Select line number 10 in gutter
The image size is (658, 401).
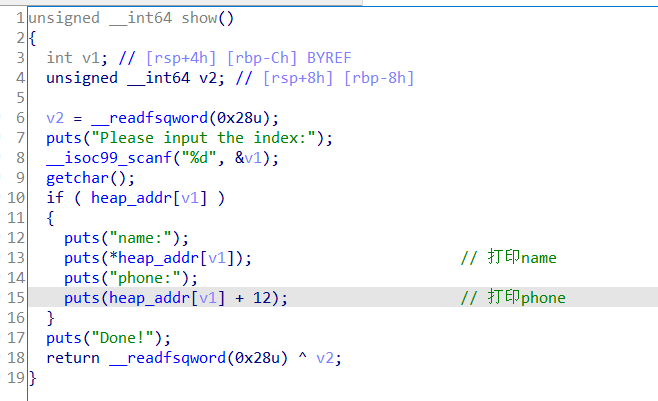(16, 198)
